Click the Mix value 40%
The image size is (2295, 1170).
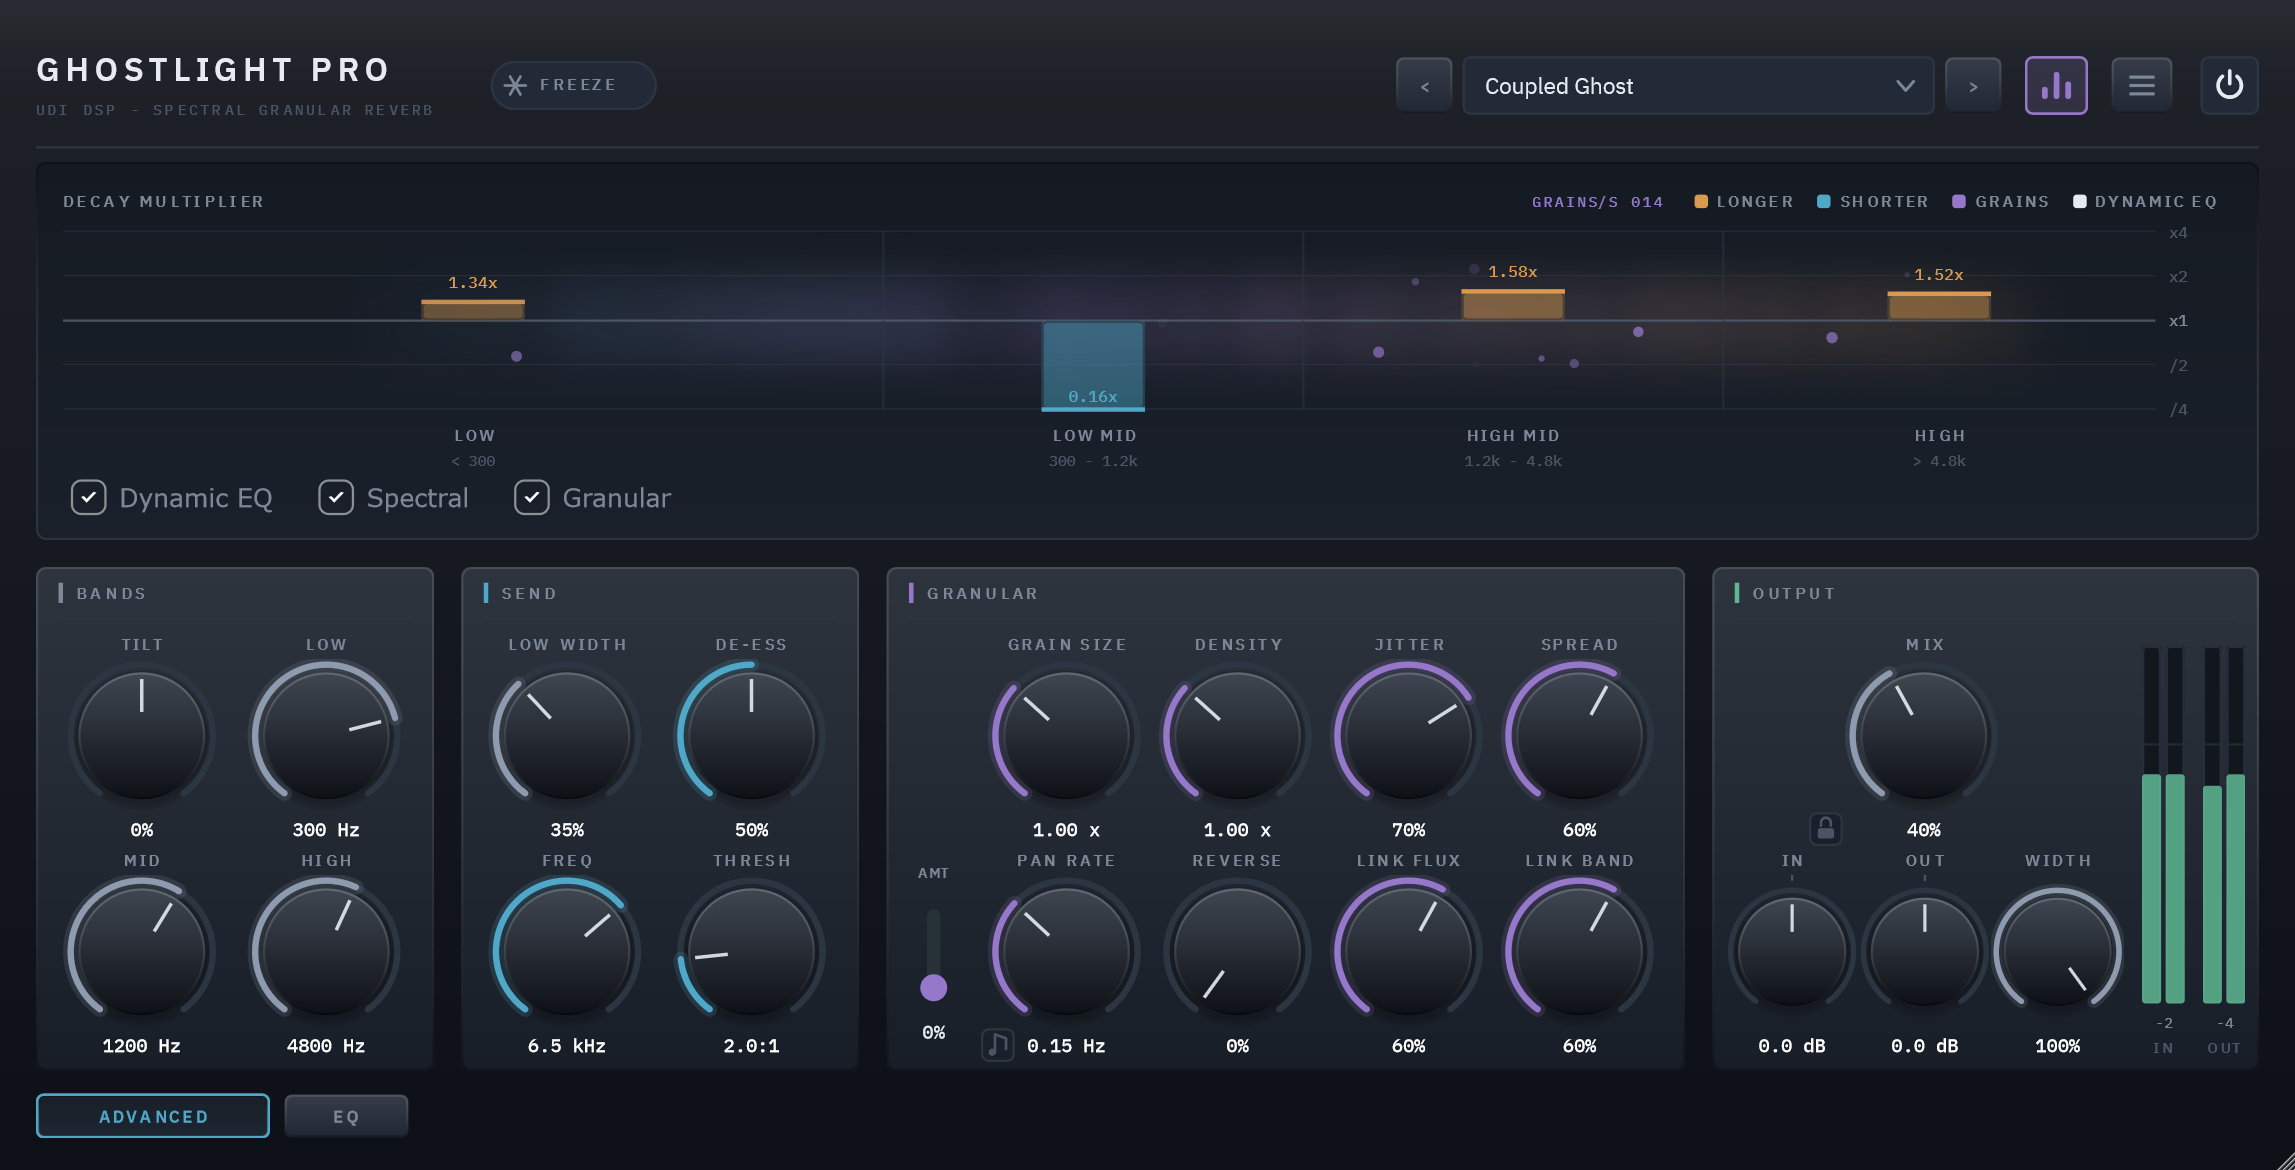pos(1923,830)
